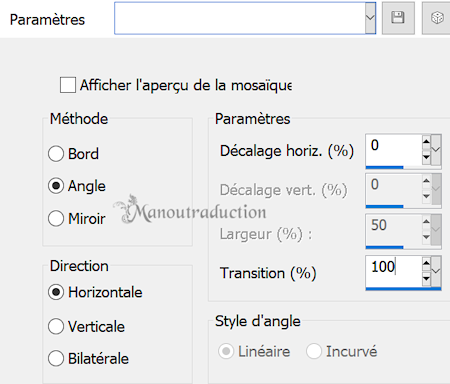Click the blue slider bar under Transition
Viewport: 450px width, 384px height.
click(403, 289)
